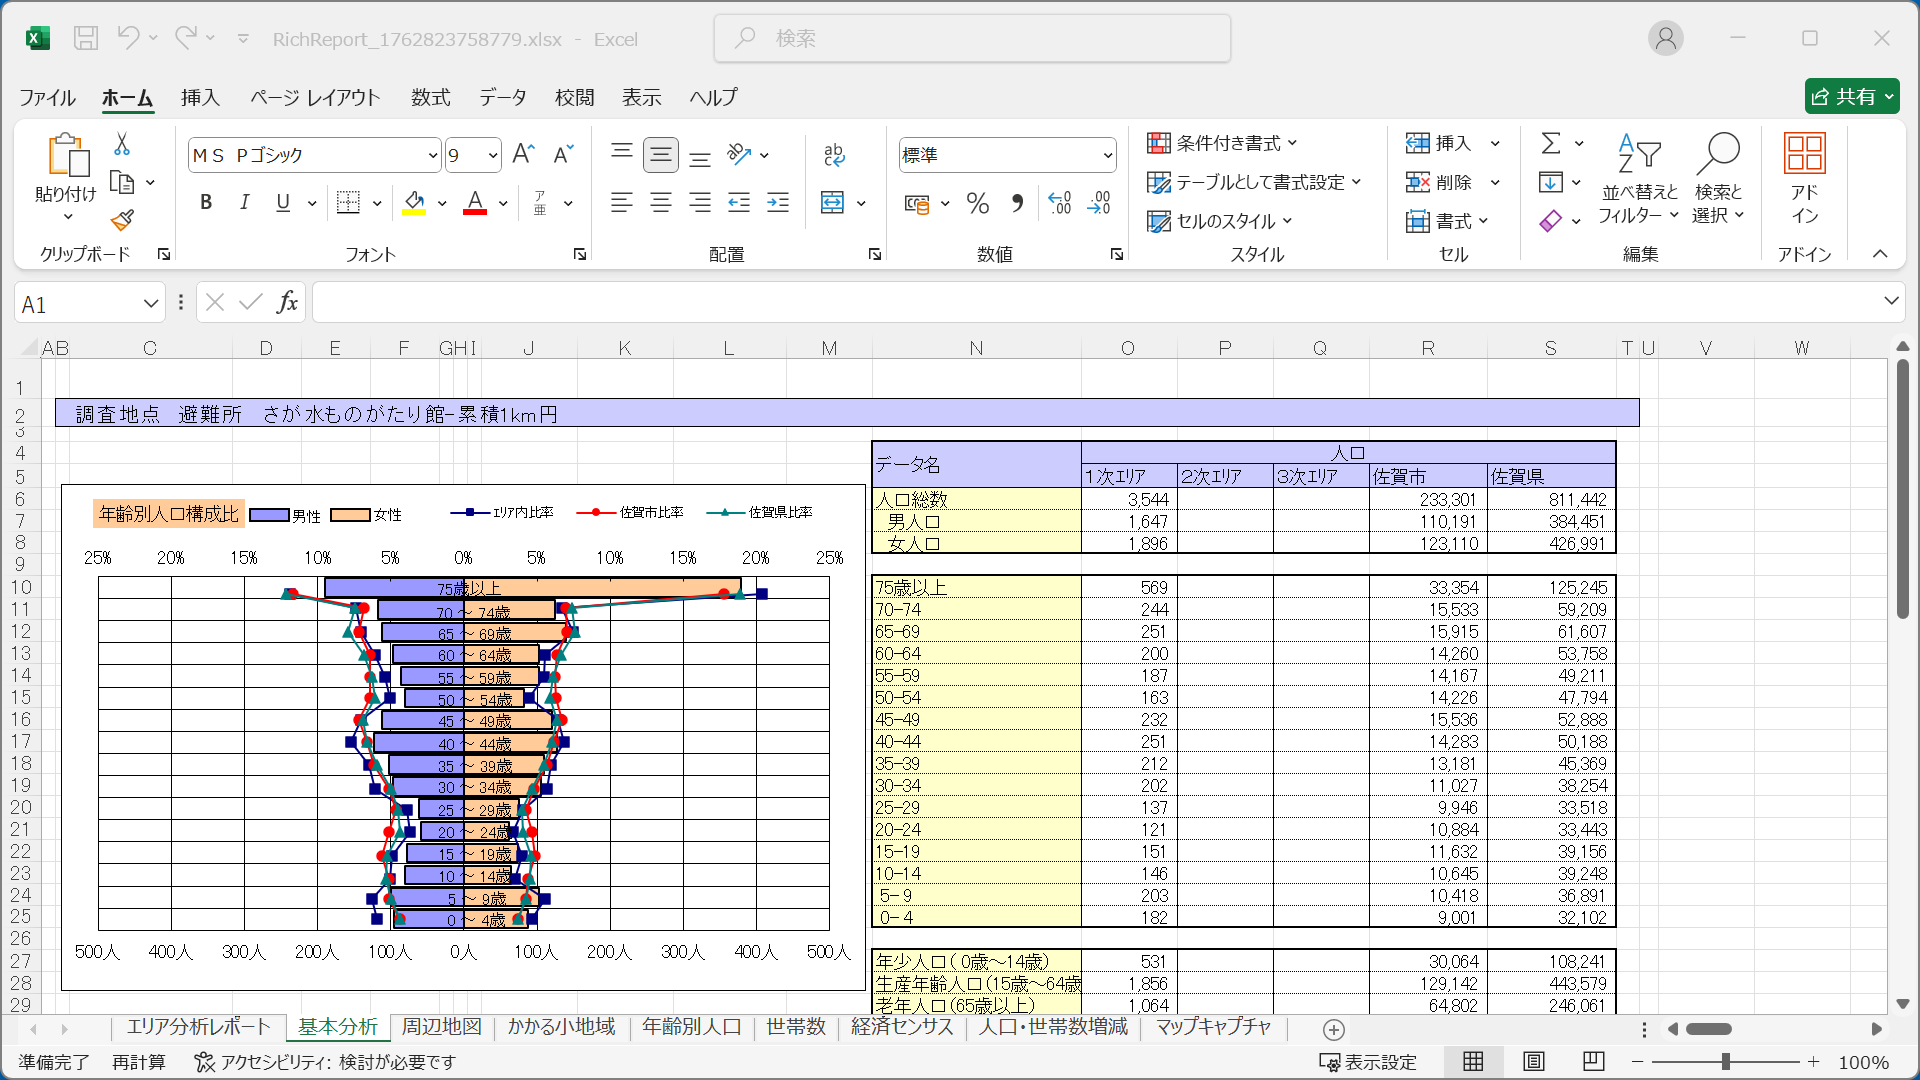Toggle italic formatting
The width and height of the screenshot is (1920, 1080).
tap(244, 203)
